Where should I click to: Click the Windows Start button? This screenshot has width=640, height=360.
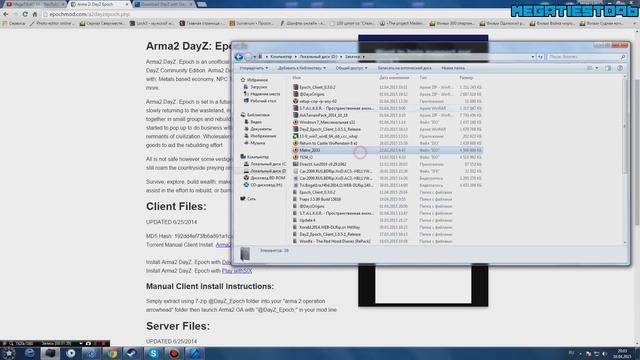coord(9,353)
